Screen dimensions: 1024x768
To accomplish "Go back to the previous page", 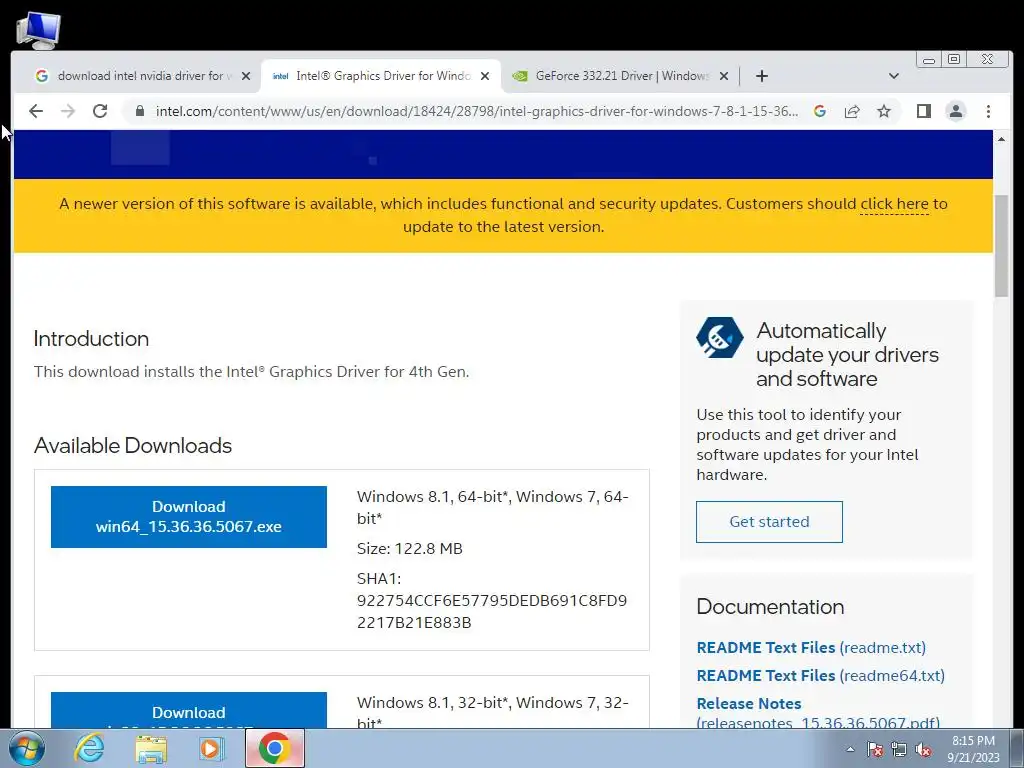I will pyautogui.click(x=36, y=111).
